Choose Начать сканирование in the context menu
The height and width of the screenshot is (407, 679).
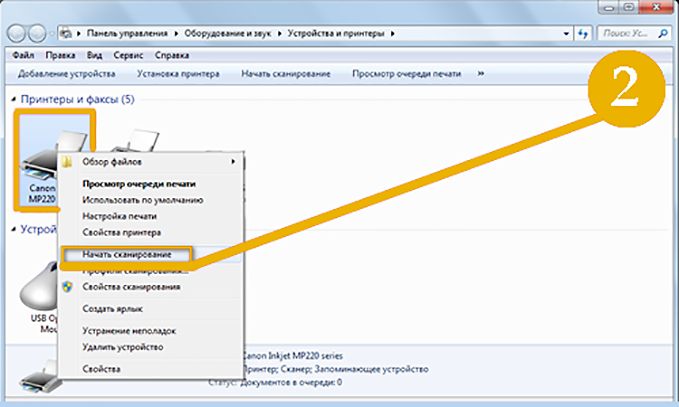[126, 255]
